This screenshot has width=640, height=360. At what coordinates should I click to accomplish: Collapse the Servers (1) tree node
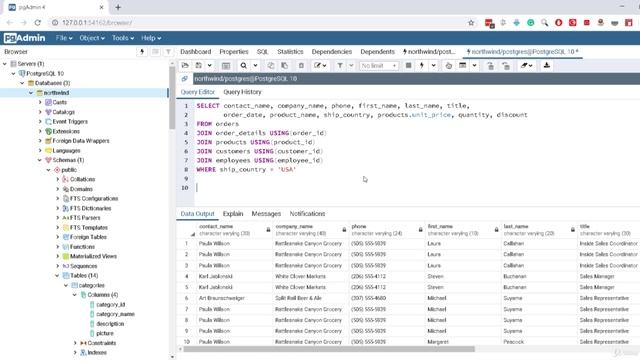point(5,64)
